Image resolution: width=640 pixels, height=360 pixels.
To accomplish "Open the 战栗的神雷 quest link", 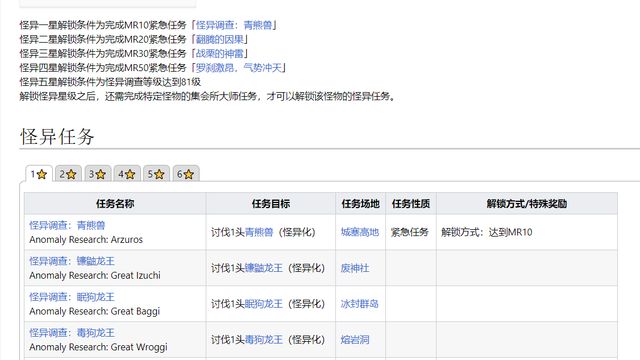I will click(x=220, y=53).
